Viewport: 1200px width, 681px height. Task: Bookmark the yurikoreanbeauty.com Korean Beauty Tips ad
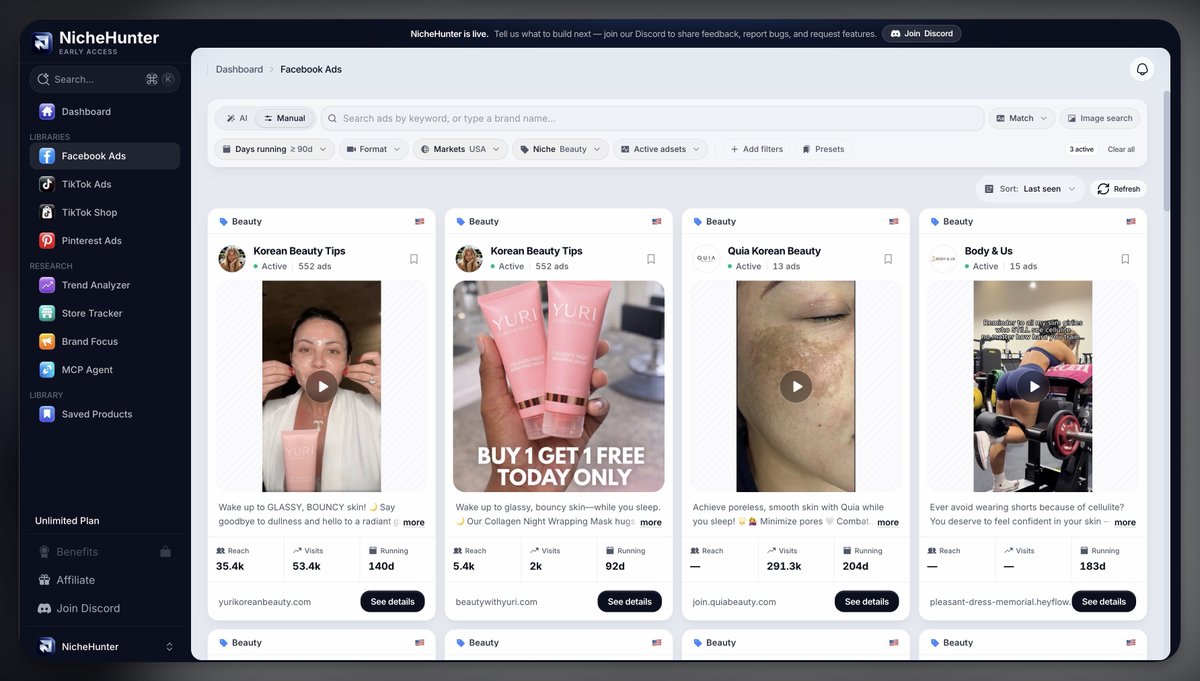(x=414, y=259)
